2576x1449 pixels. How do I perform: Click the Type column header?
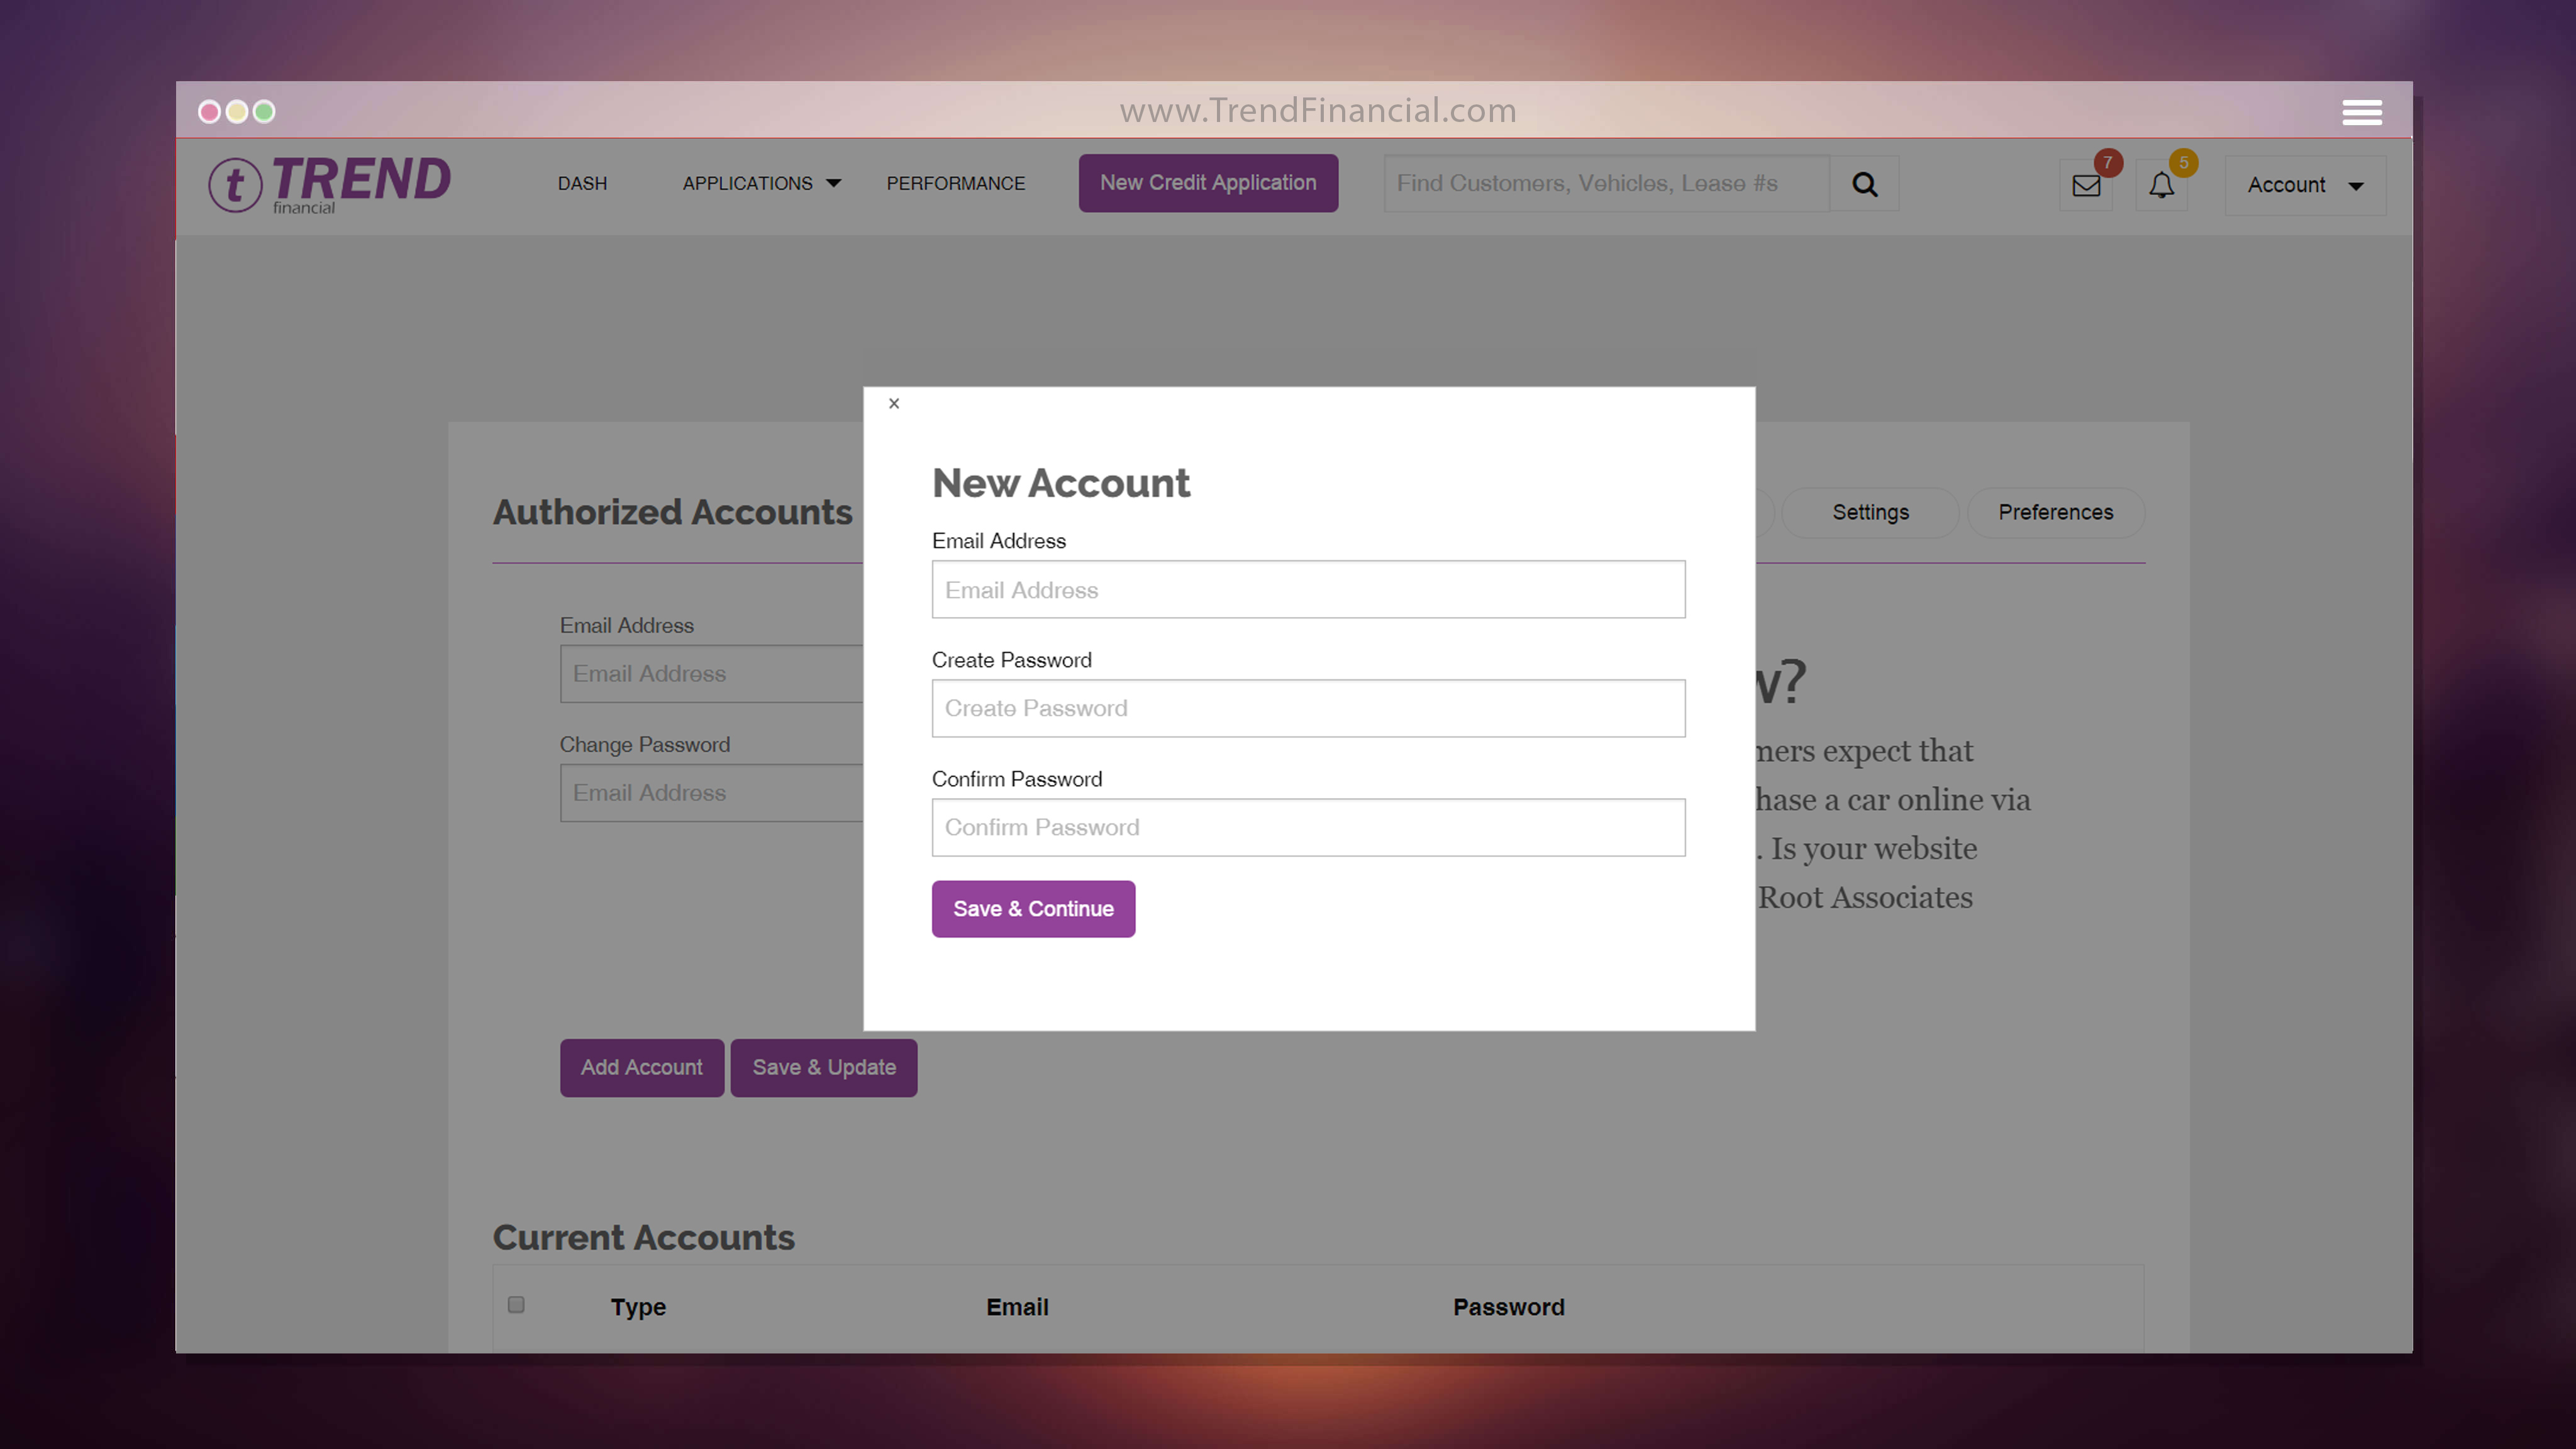(638, 1308)
